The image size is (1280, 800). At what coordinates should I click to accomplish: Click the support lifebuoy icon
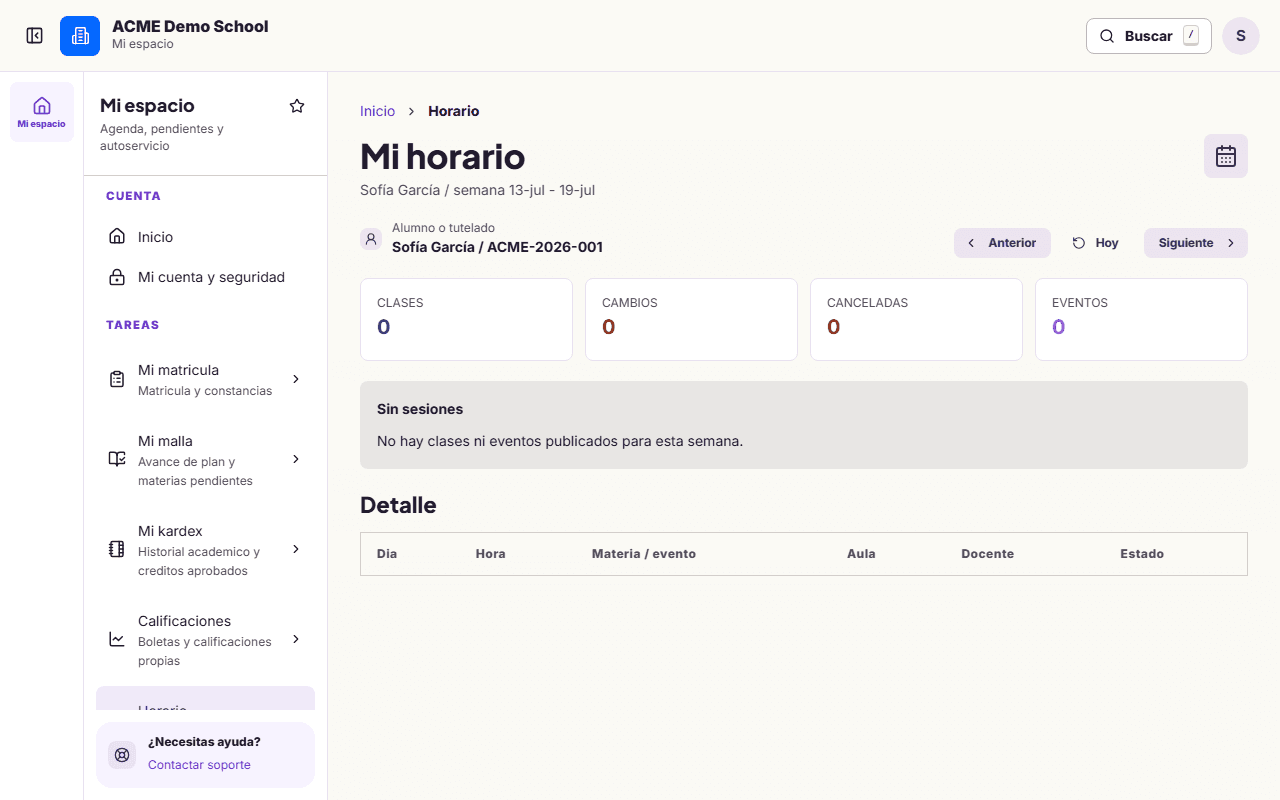(x=122, y=755)
